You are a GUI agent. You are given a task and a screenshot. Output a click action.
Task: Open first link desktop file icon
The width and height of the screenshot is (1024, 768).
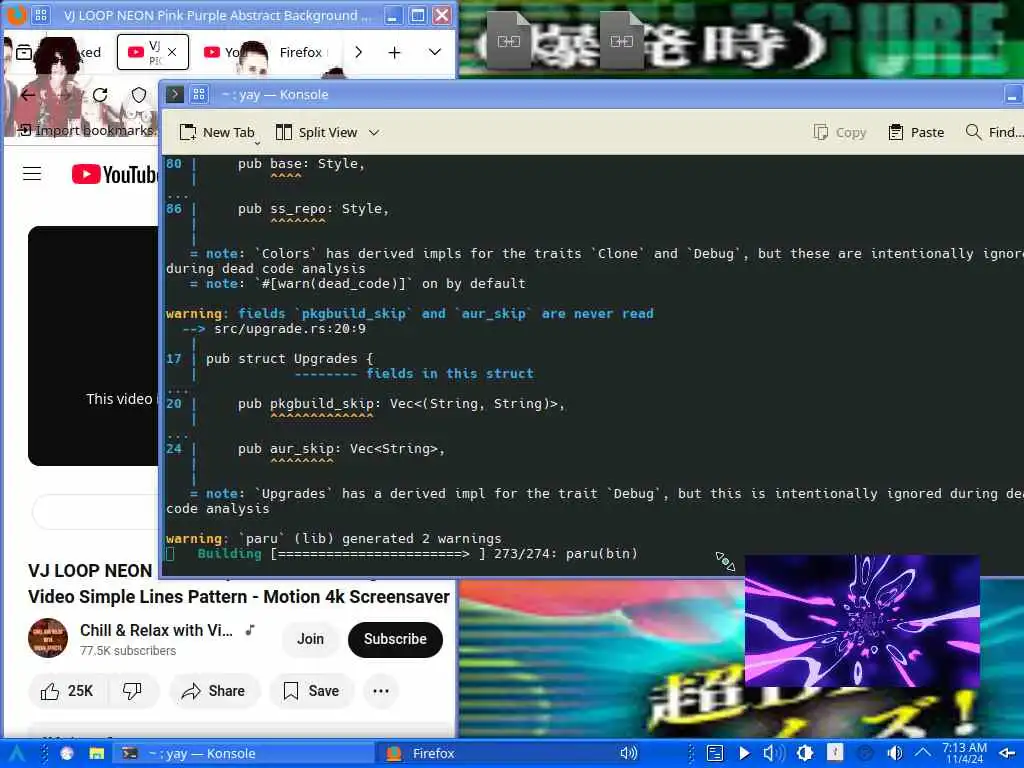[509, 40]
